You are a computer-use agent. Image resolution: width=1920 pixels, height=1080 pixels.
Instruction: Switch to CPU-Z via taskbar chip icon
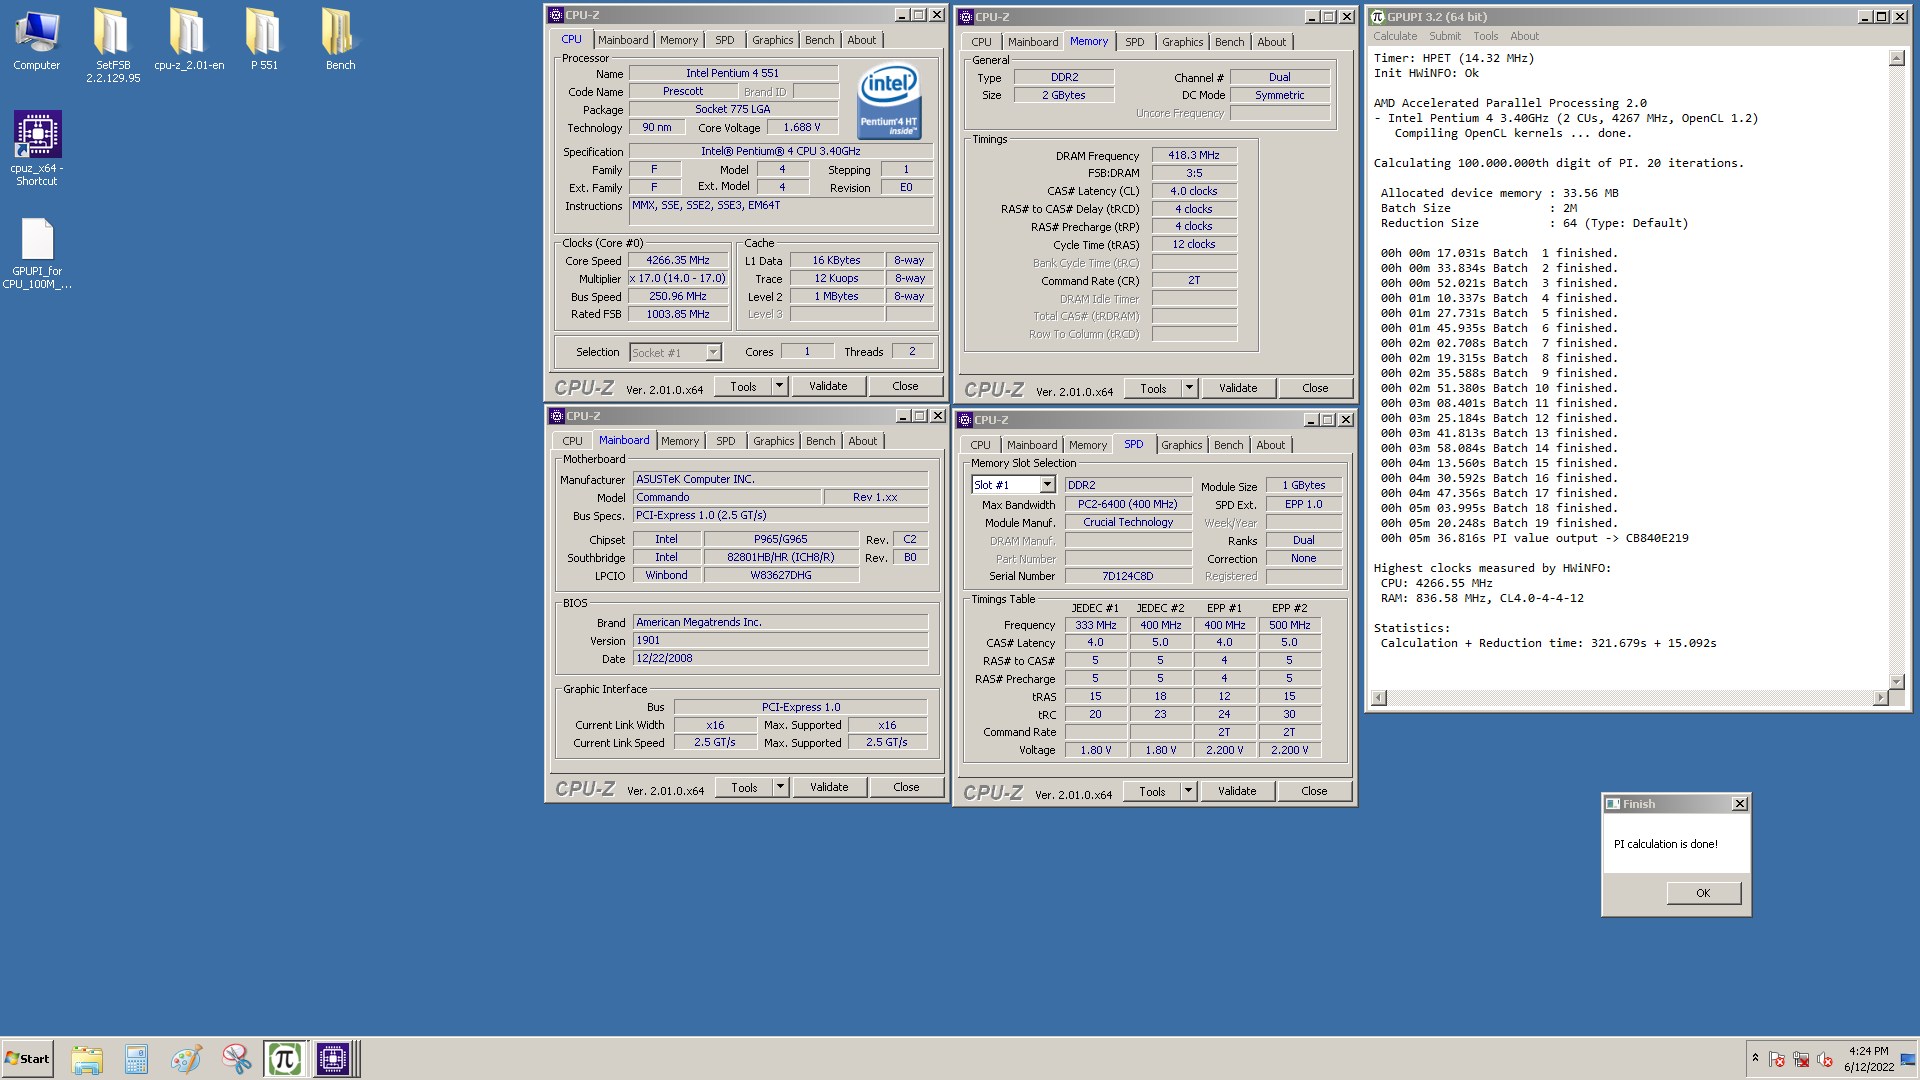point(333,1059)
